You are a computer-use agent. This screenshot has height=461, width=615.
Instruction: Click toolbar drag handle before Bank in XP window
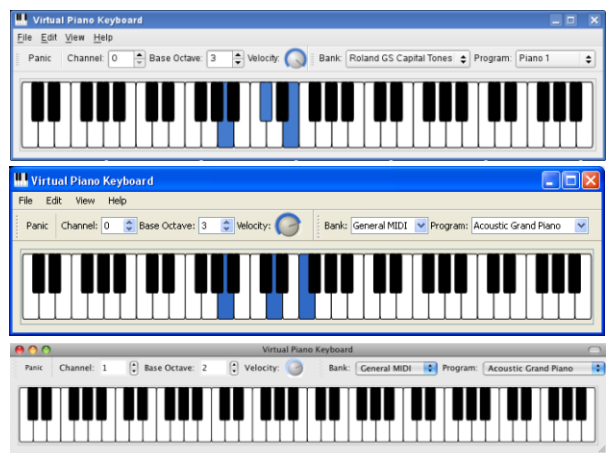(x=318, y=226)
